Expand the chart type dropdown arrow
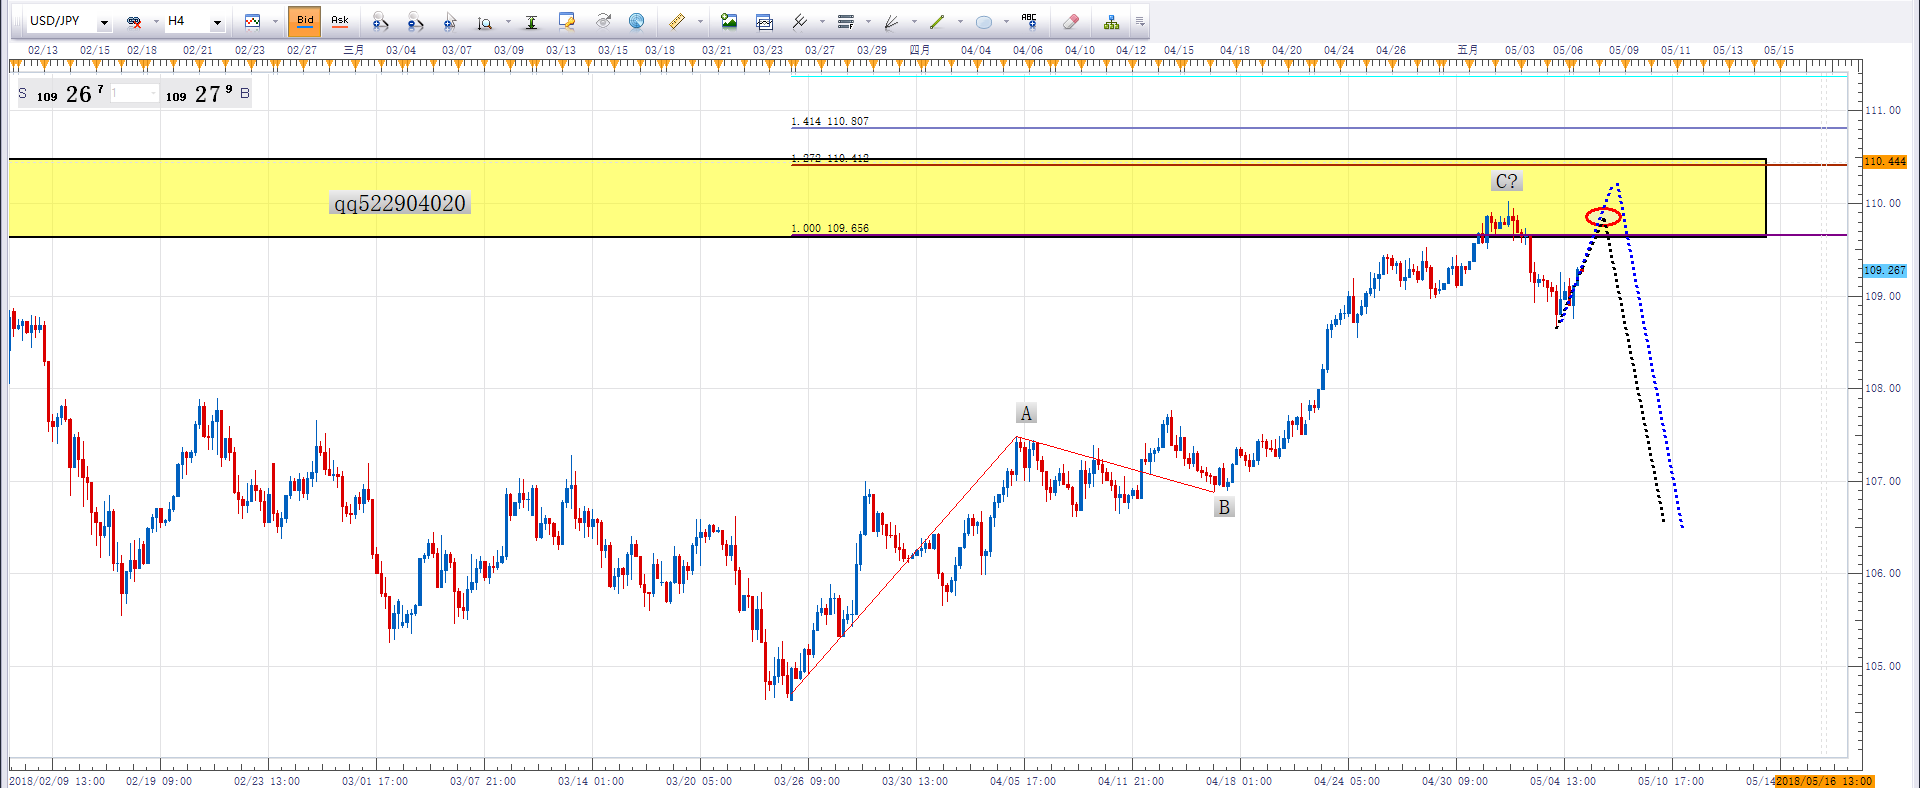Image resolution: width=1920 pixels, height=788 pixels. (275, 22)
